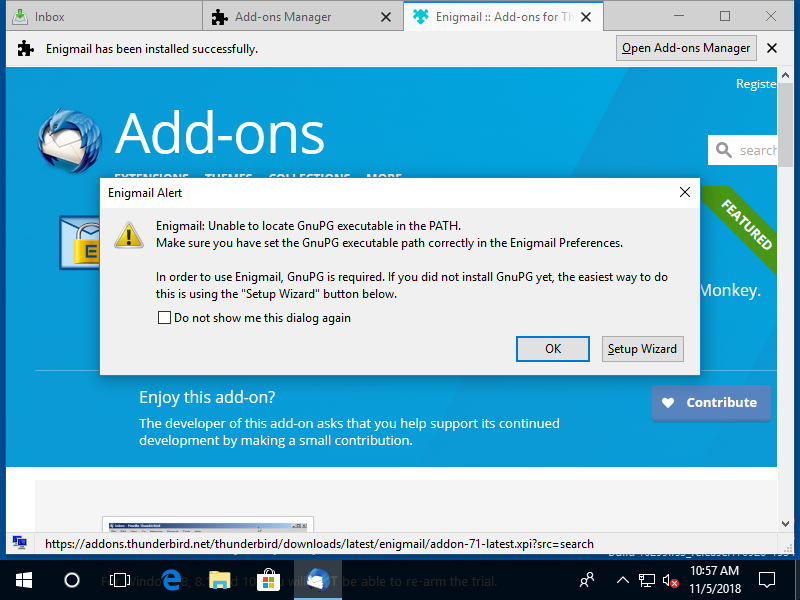Image resolution: width=800 pixels, height=600 pixels.
Task: Unmute audio via the volume tray icon
Action: click(x=670, y=579)
